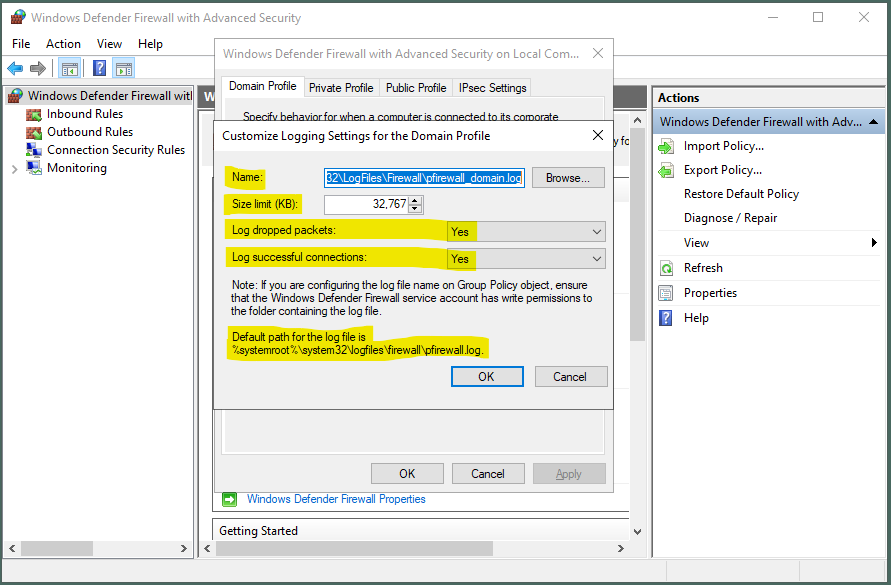The width and height of the screenshot is (891, 585).
Task: Open Connection Security Rules node
Action: 115,150
